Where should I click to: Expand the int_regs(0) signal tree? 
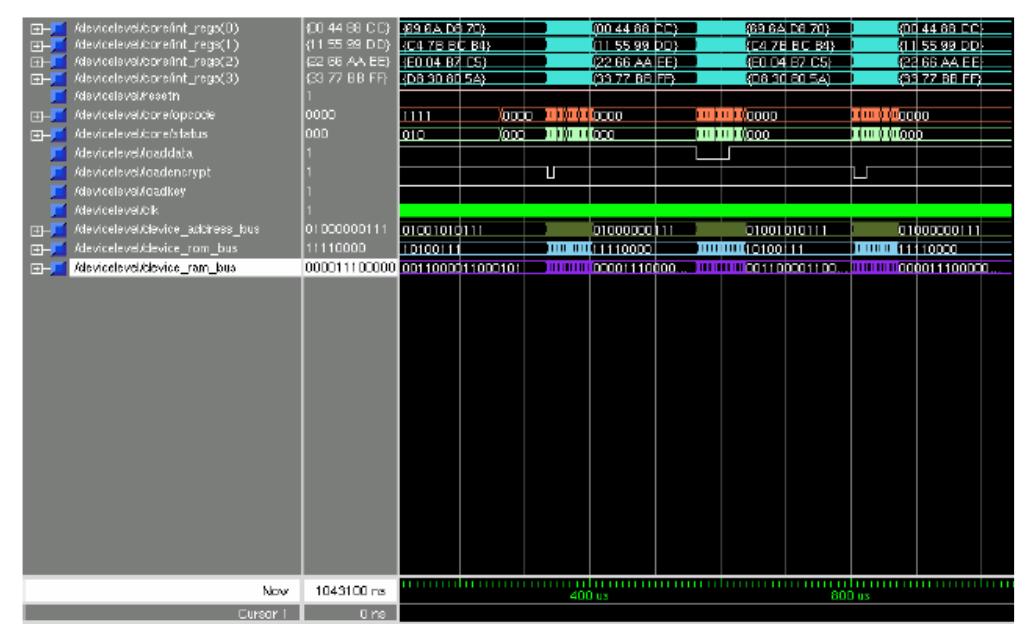(37, 29)
